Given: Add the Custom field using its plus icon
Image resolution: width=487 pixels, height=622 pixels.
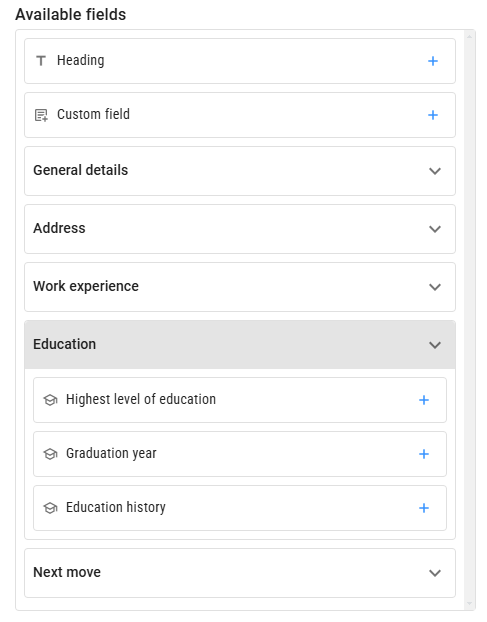Looking at the screenshot, I should coord(433,115).
